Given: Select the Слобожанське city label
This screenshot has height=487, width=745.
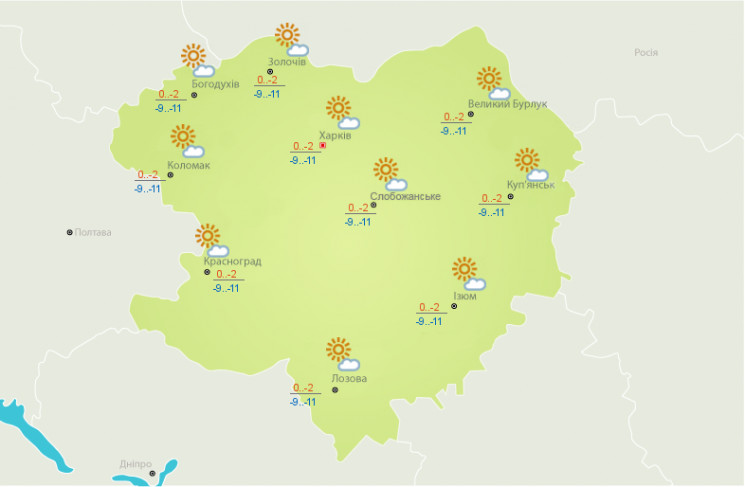Looking at the screenshot, I should pos(405,196).
